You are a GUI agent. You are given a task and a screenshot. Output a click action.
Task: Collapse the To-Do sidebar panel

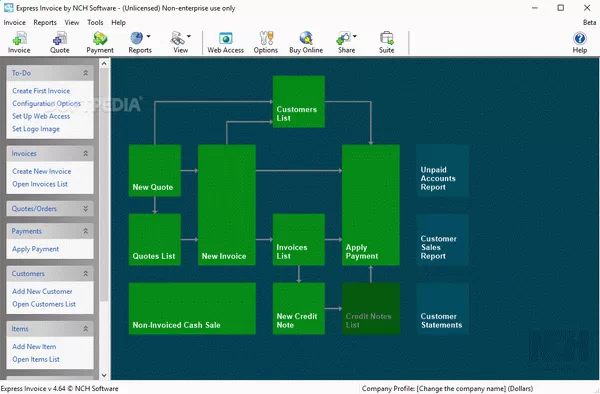[86, 73]
